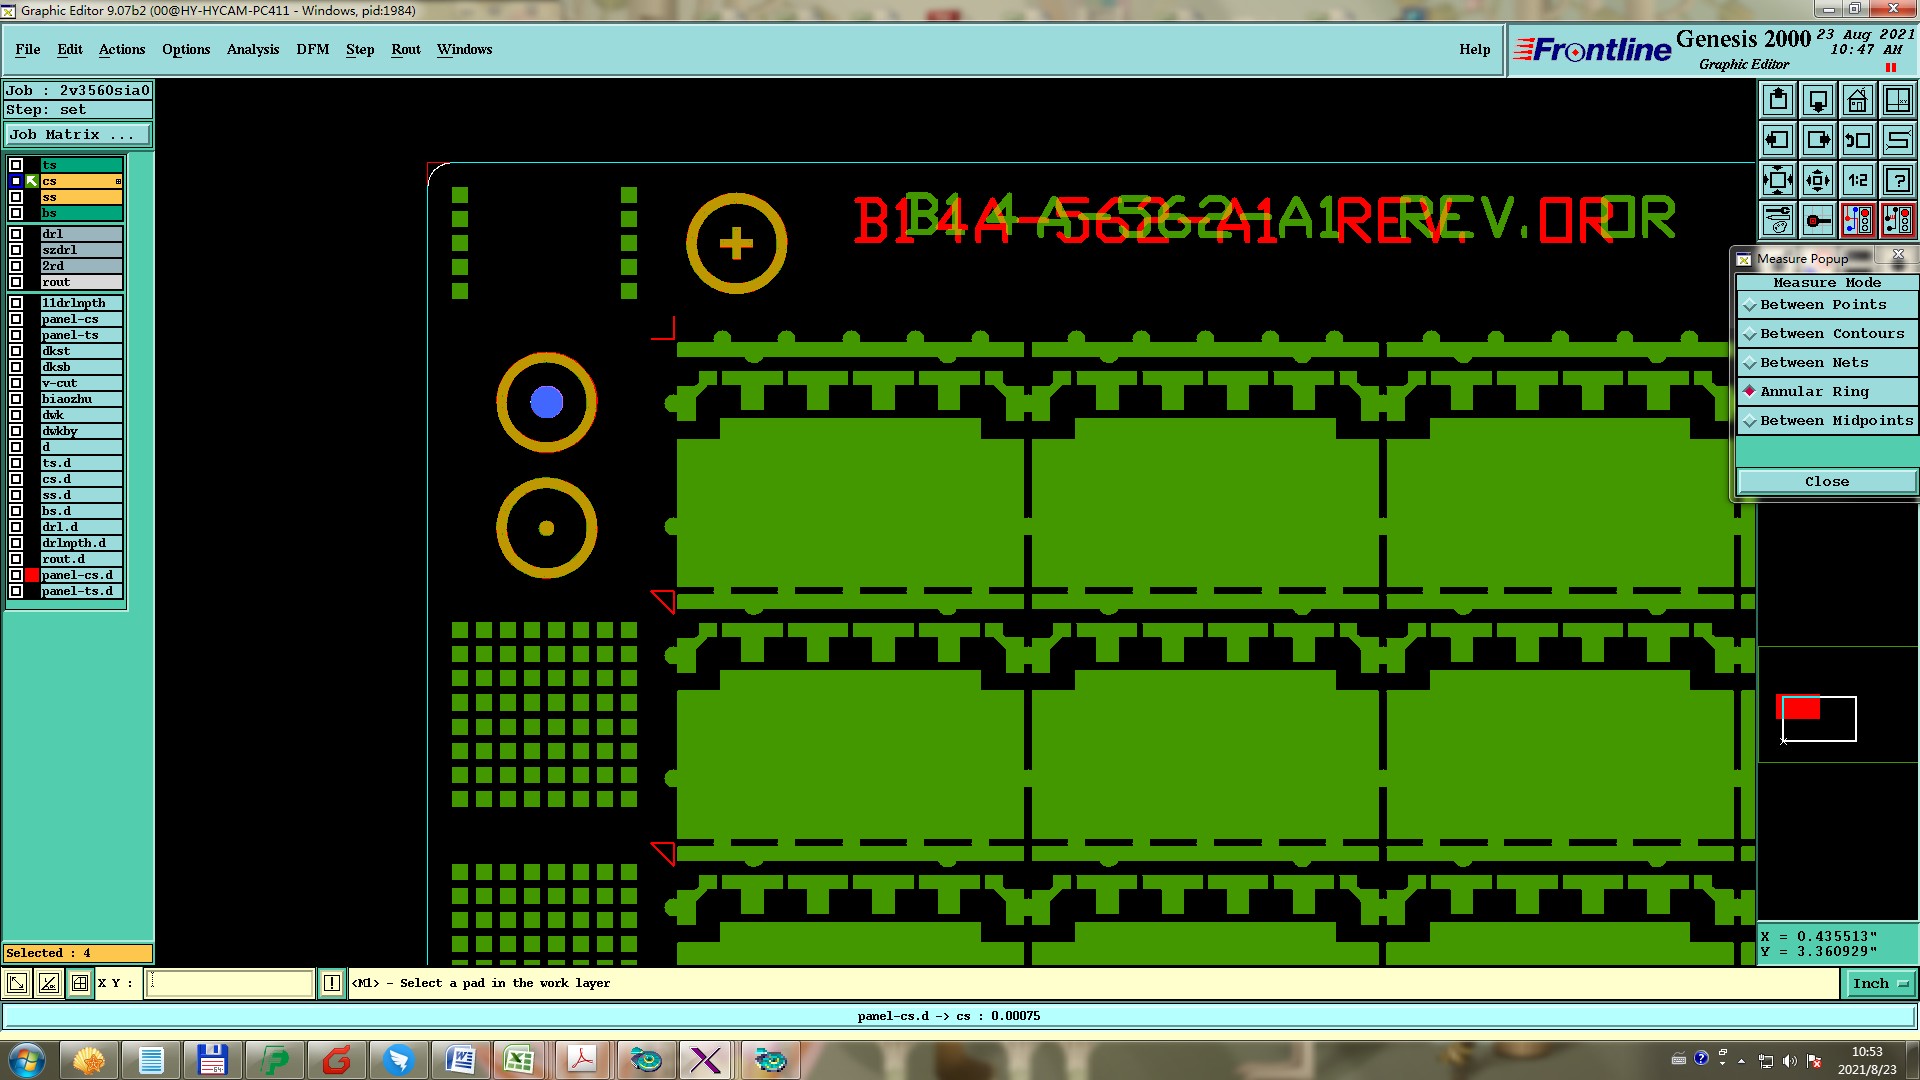Open the Analysis menu
This screenshot has width=1920, height=1080.
tap(252, 49)
